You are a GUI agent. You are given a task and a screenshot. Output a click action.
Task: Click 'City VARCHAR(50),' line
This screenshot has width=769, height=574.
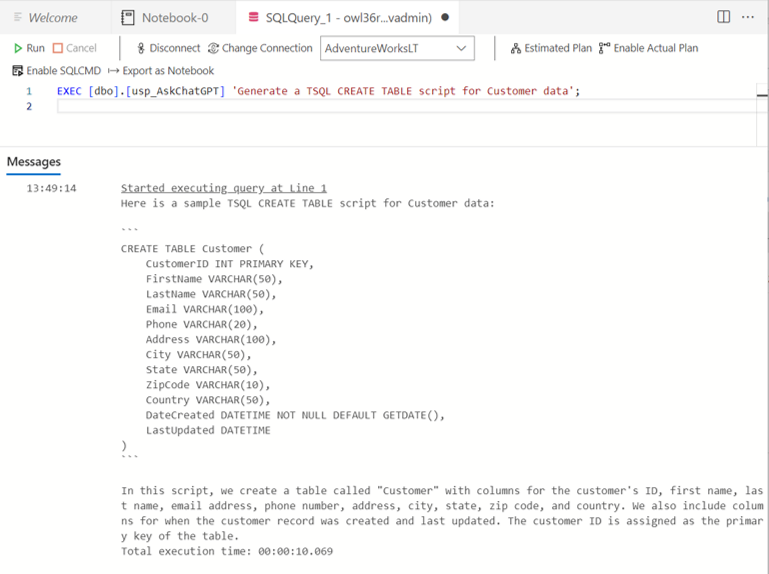pos(198,355)
